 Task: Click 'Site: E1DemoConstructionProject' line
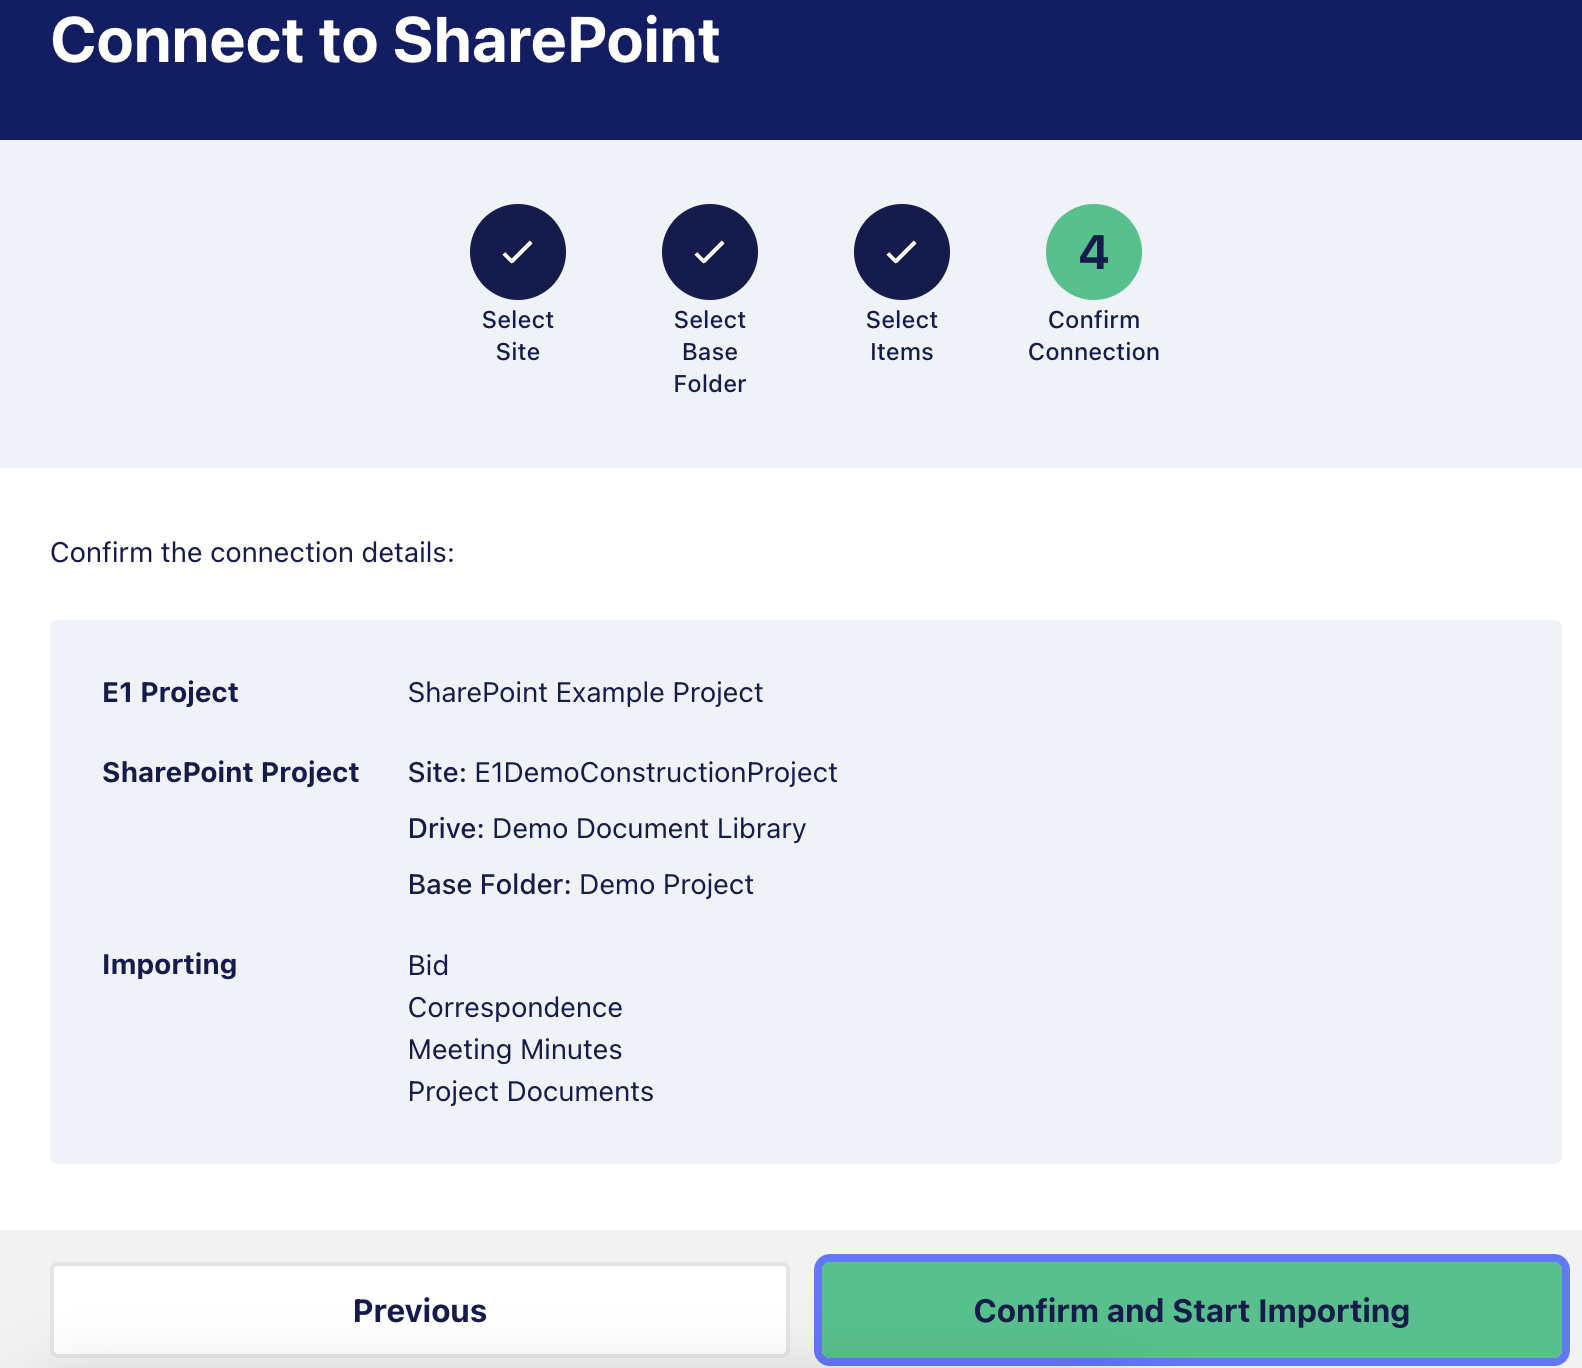[x=623, y=773]
